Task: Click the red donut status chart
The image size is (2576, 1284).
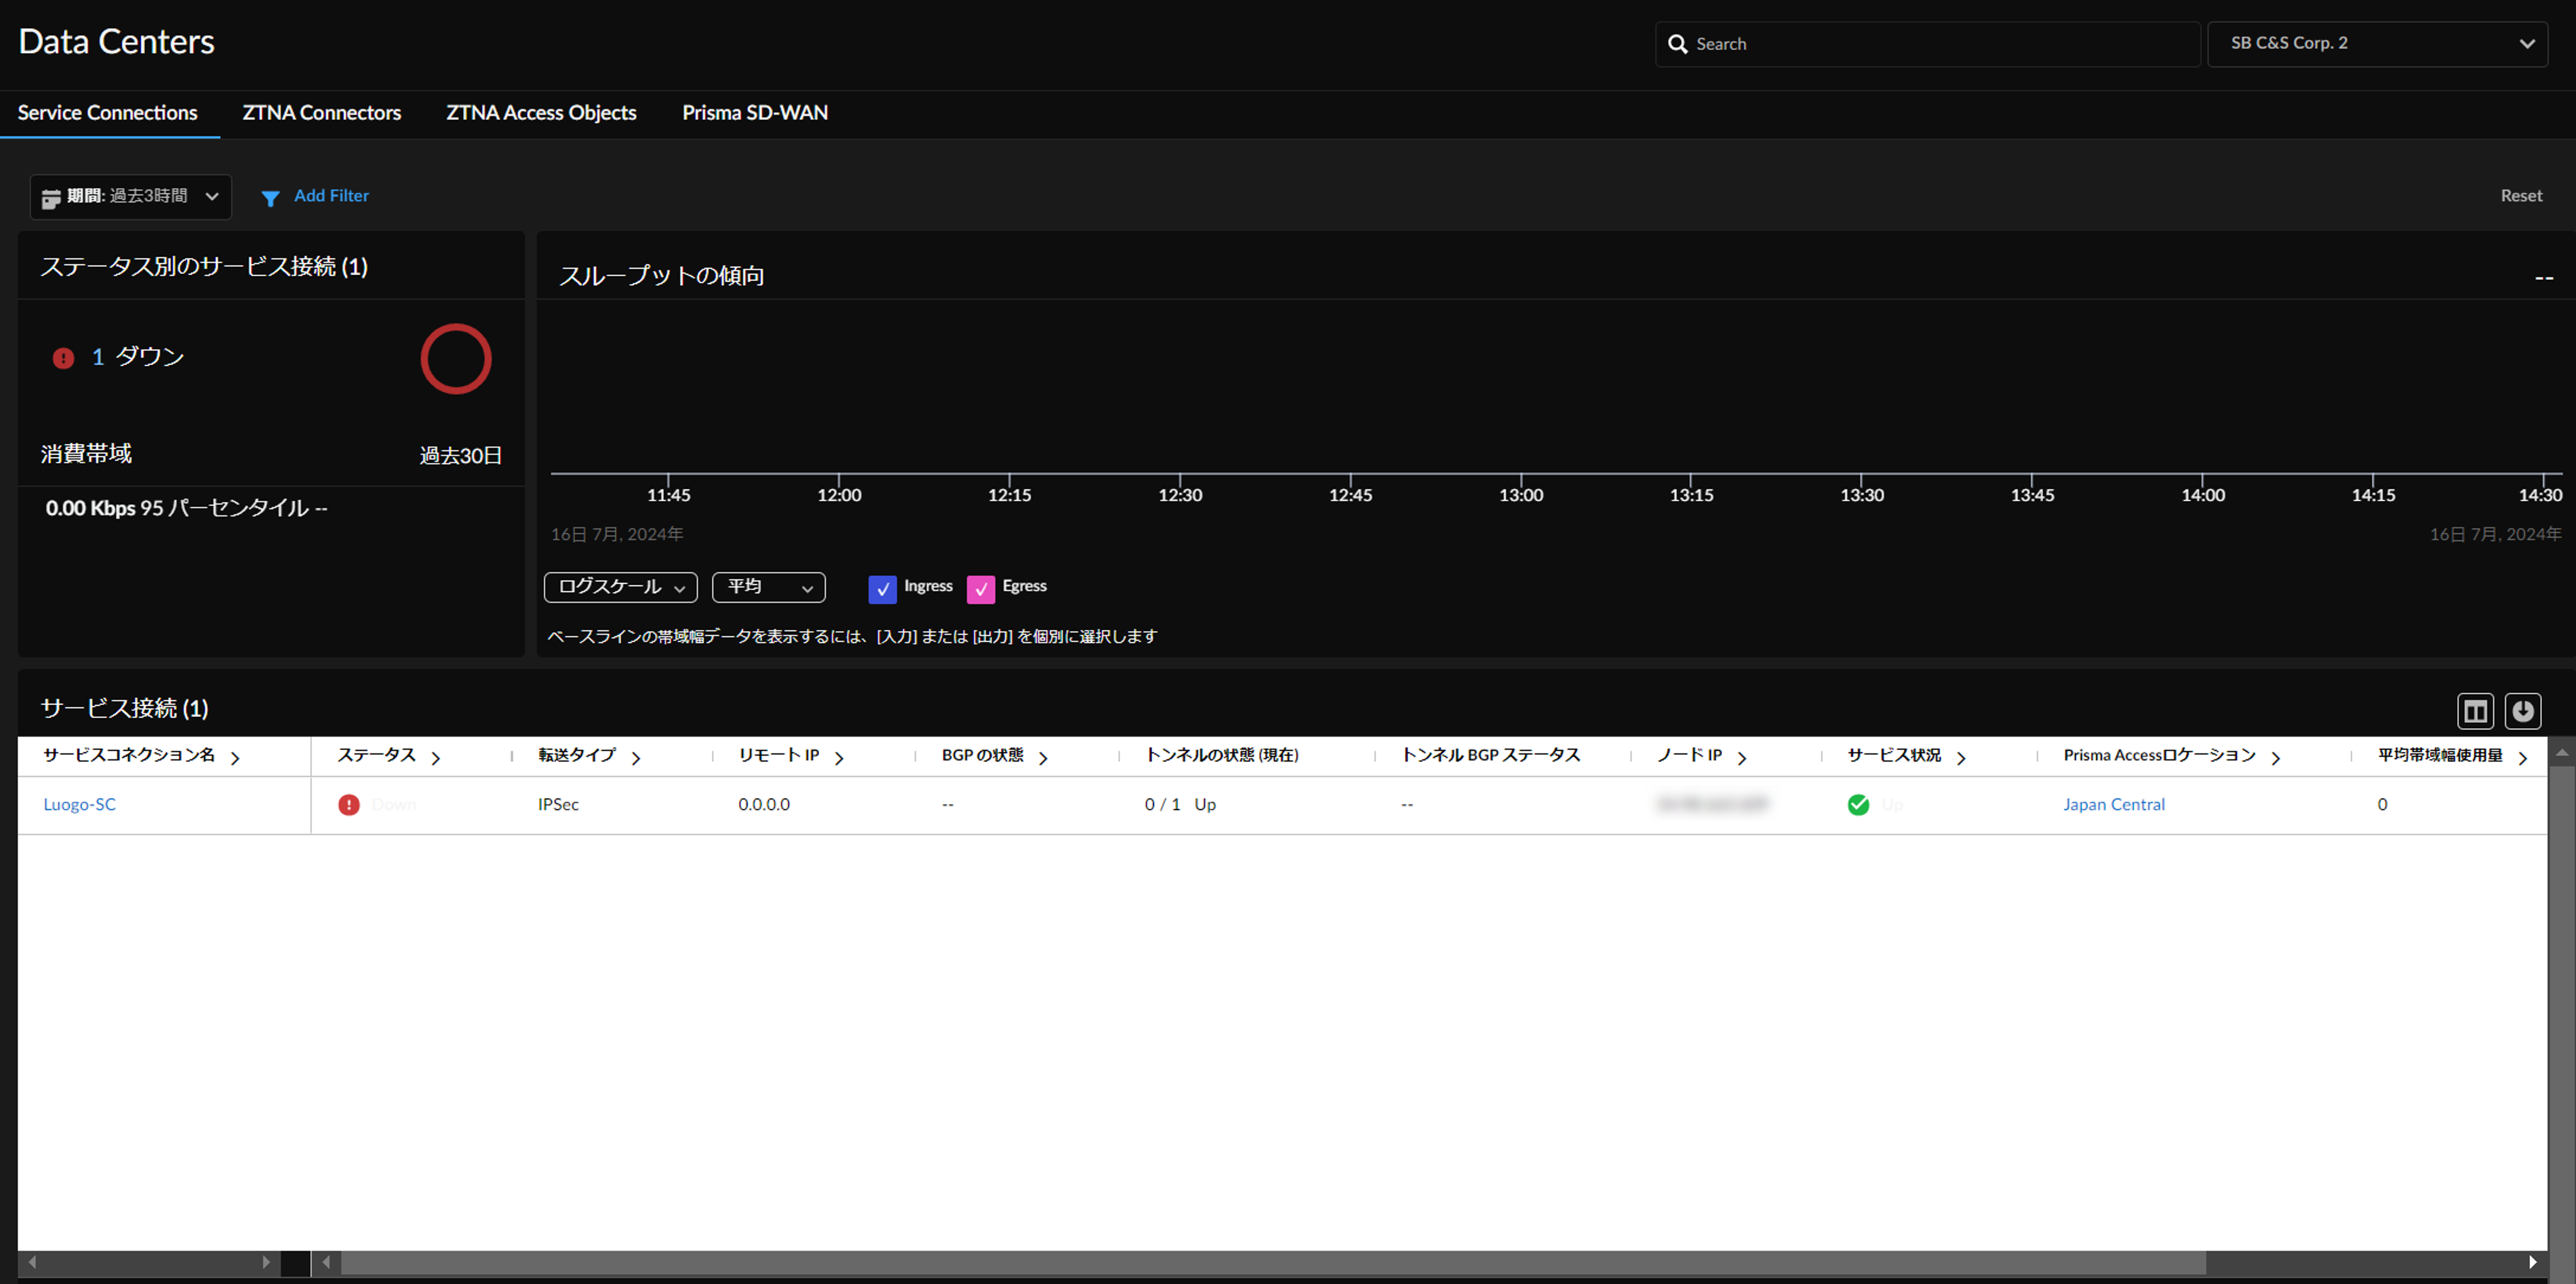Action: click(x=456, y=359)
